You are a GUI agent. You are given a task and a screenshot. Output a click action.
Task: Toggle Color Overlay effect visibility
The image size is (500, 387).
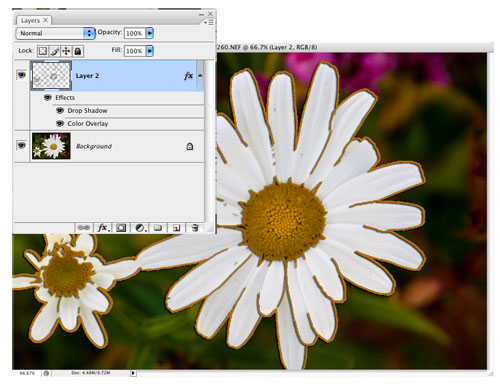(60, 123)
